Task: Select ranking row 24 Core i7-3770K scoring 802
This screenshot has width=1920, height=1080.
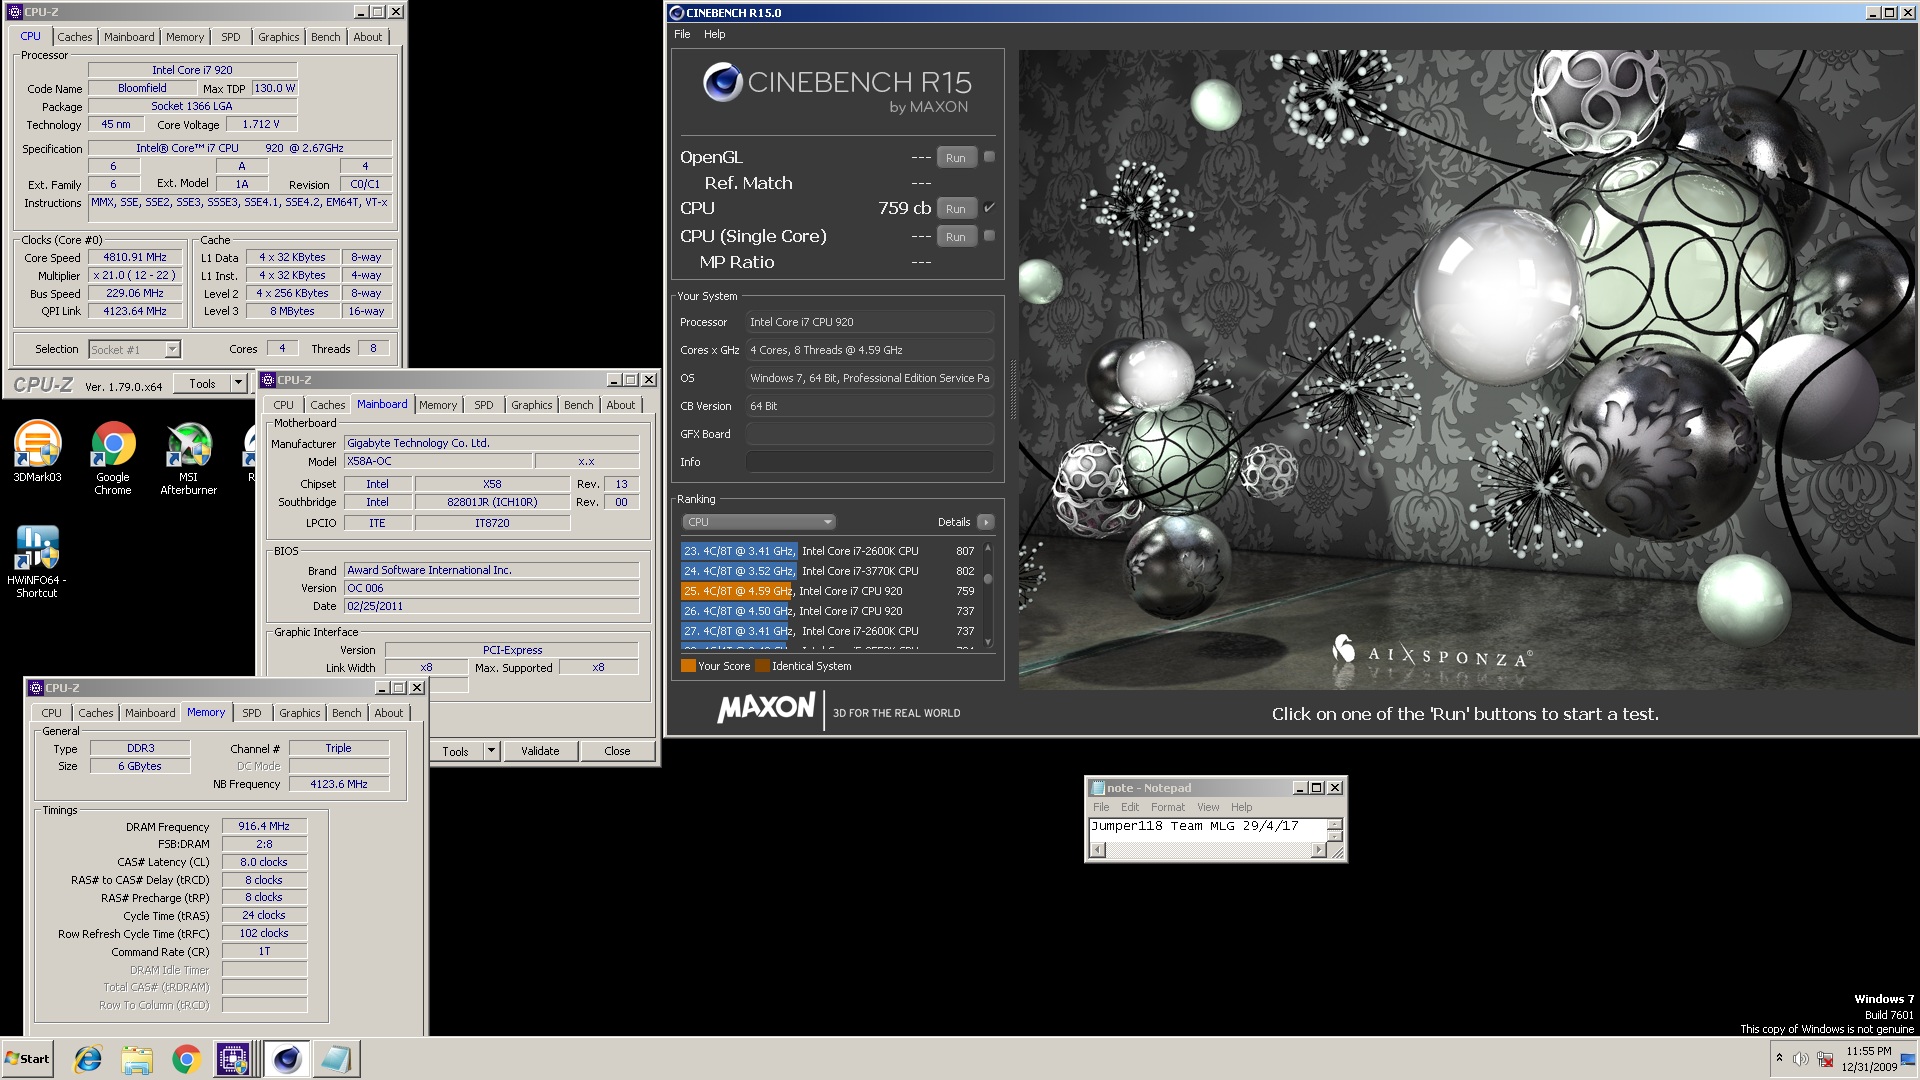Action: (x=828, y=571)
